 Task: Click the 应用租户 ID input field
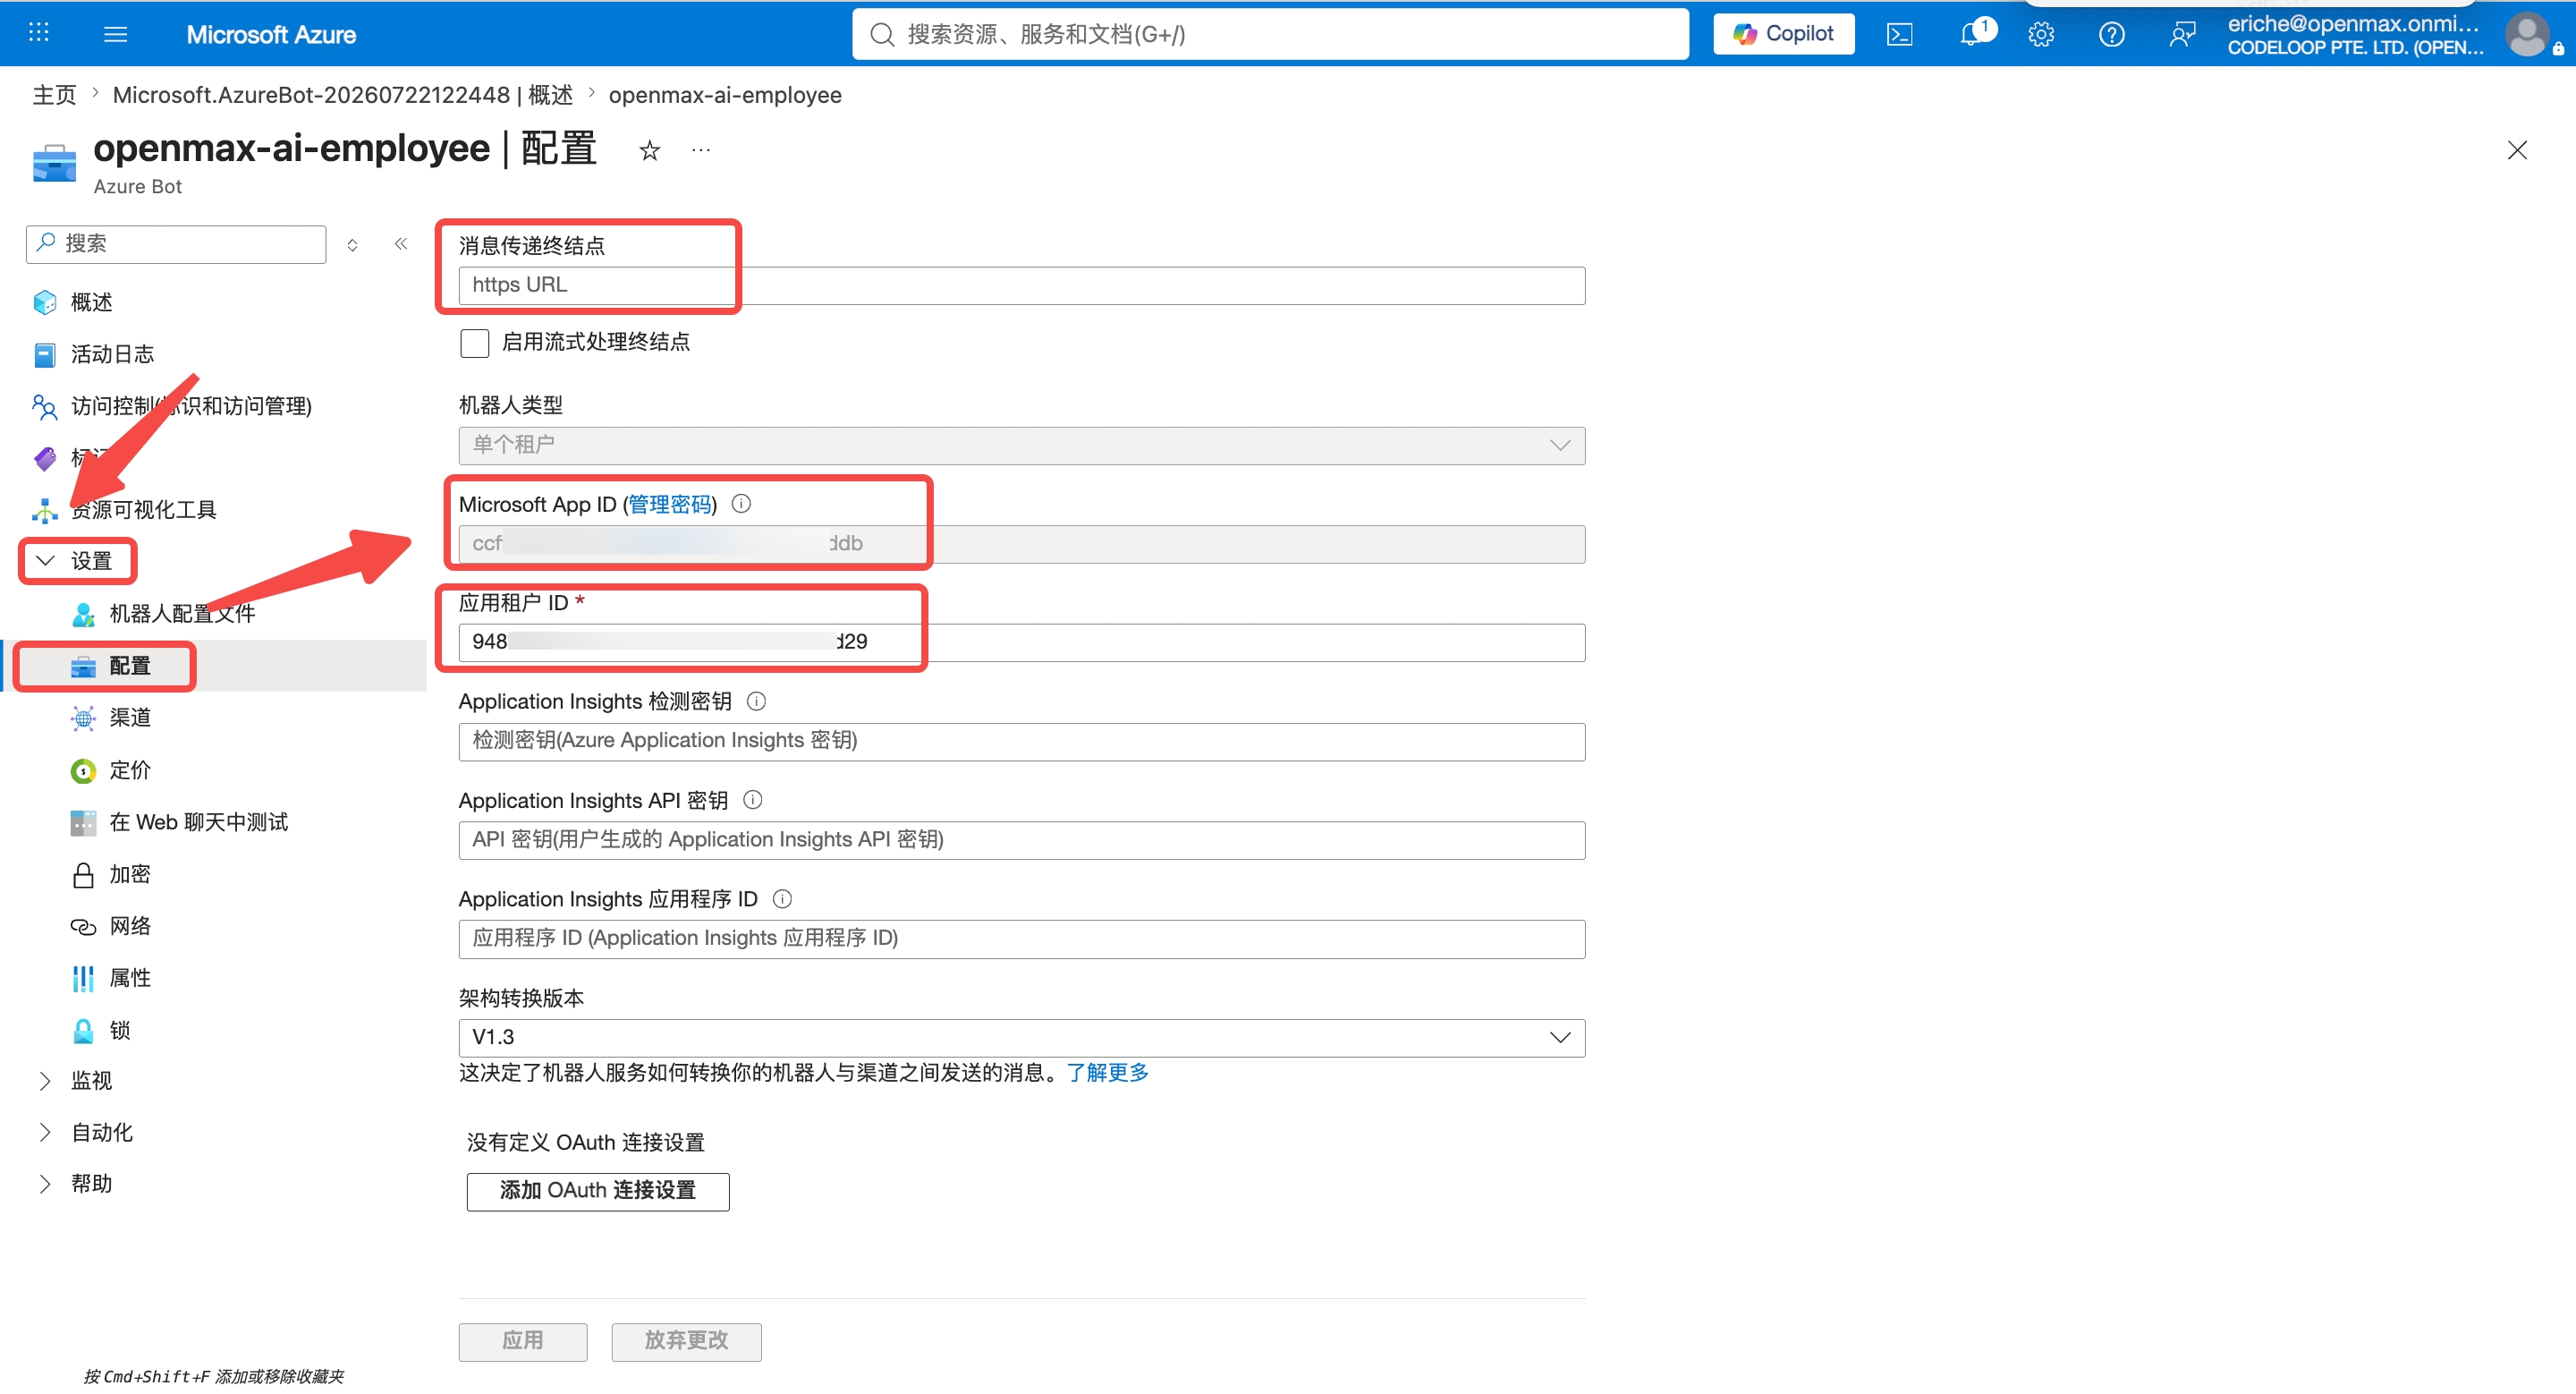tap(1021, 642)
